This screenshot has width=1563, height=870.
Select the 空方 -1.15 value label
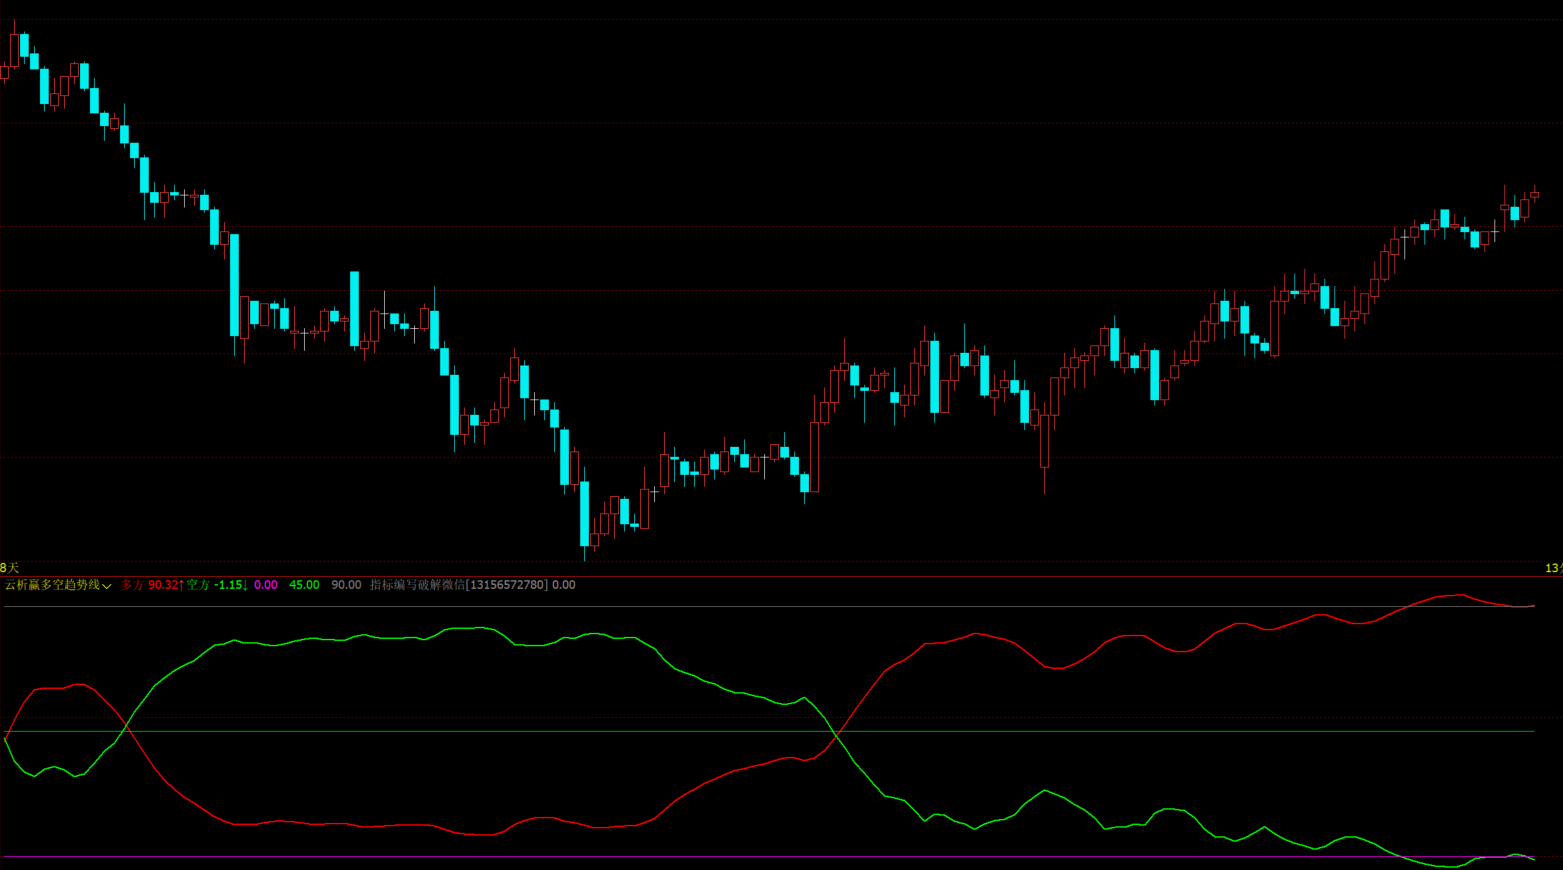pos(214,585)
